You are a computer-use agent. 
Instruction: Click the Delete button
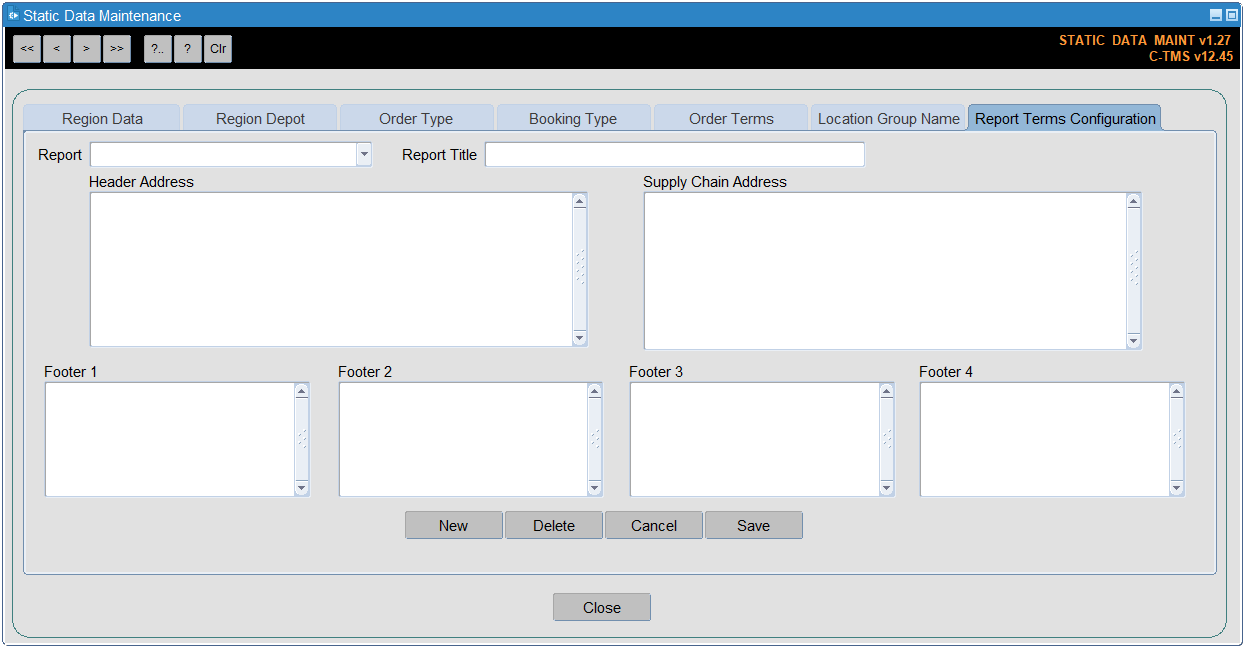tap(554, 525)
